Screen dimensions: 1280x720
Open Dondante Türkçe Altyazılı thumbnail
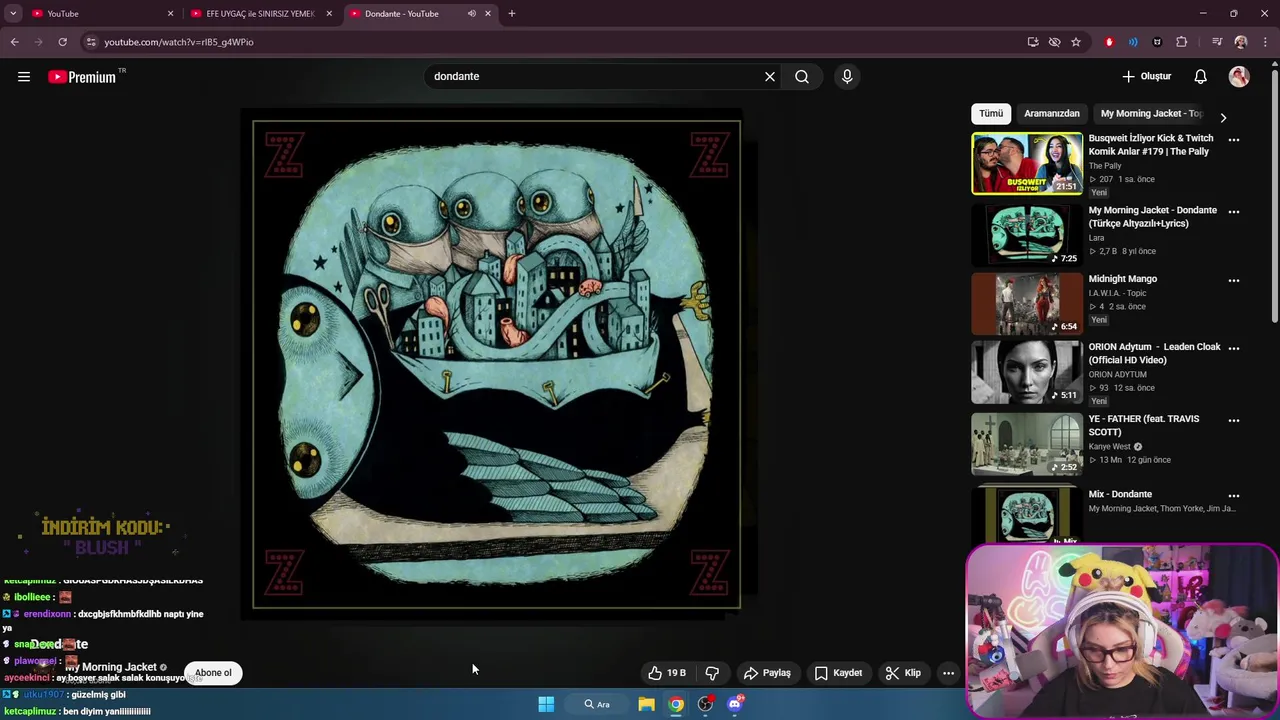click(1027, 235)
